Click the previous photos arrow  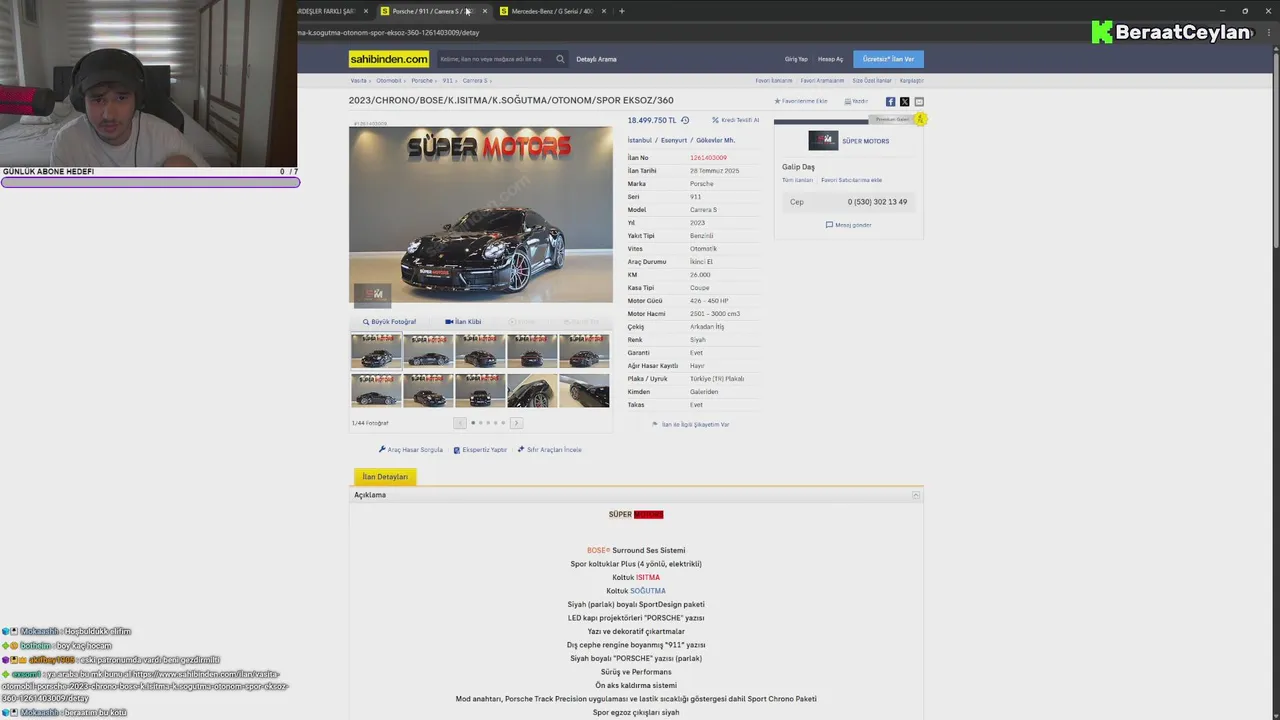[x=460, y=423]
